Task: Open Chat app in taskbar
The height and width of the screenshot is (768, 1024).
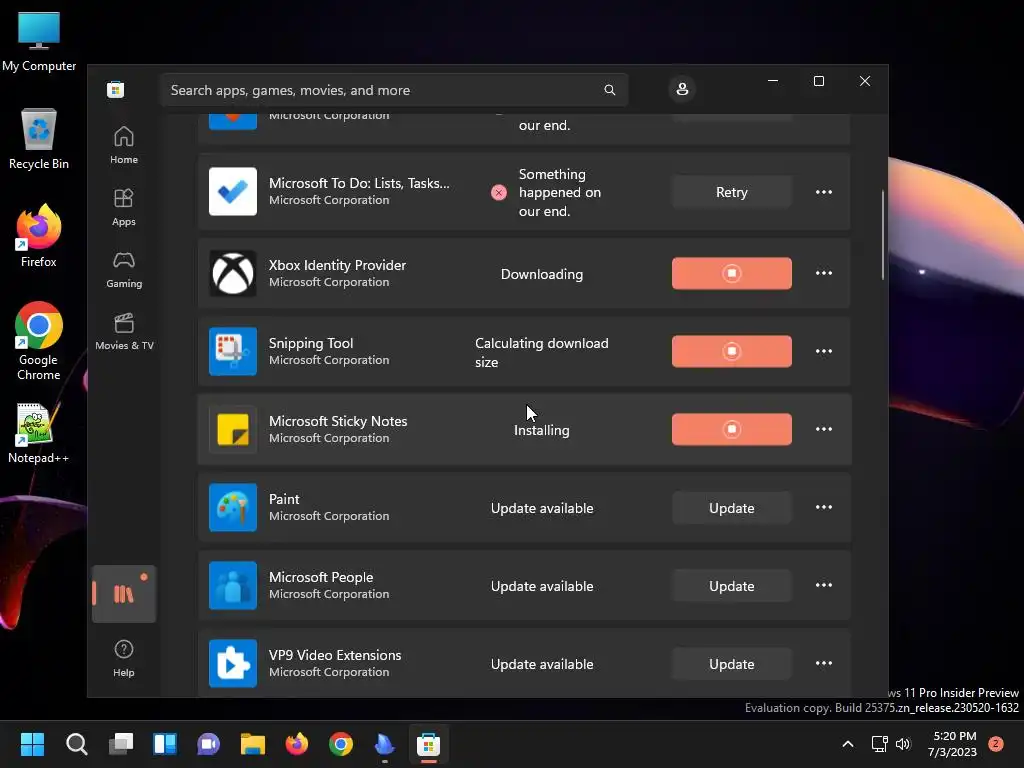Action: [208, 744]
